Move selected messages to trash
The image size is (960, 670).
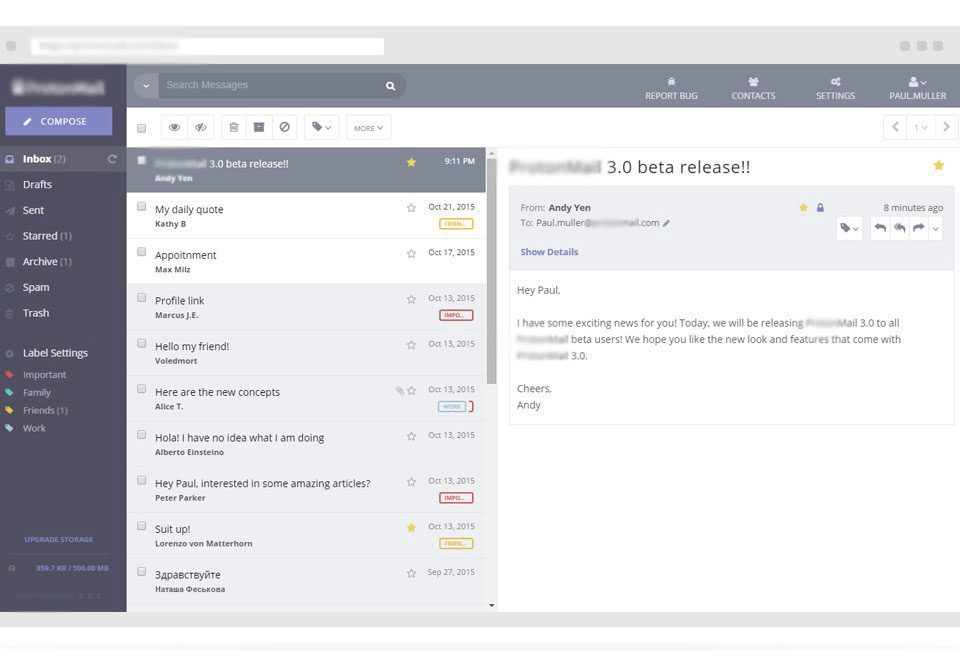click(x=233, y=127)
